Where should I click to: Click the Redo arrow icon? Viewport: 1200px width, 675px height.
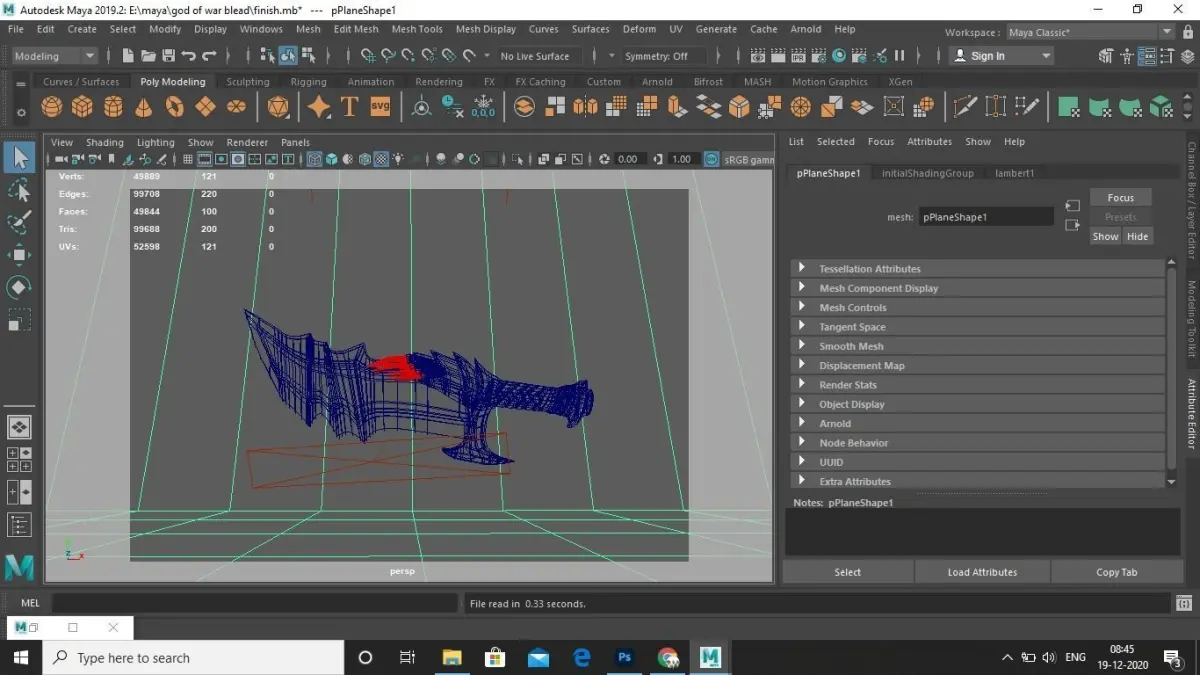click(x=209, y=56)
